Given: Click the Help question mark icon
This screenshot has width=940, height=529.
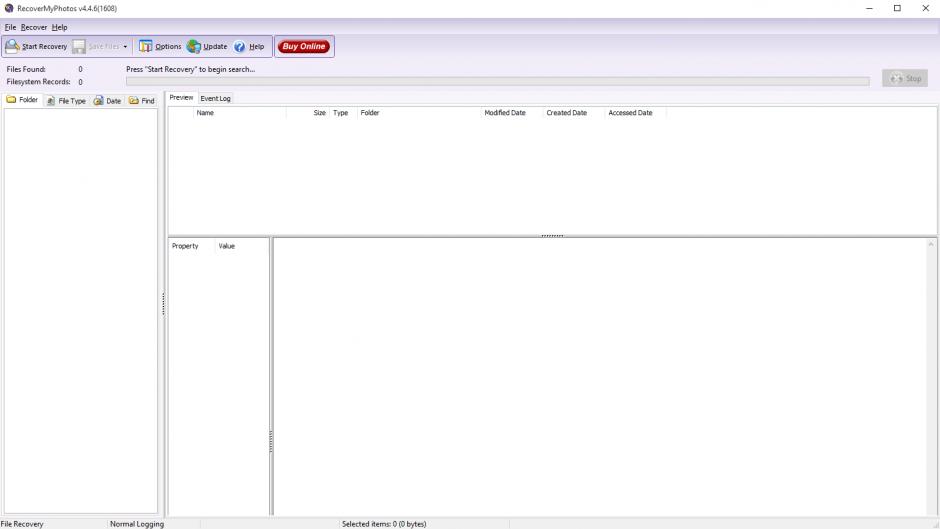Looking at the screenshot, I should [240, 46].
